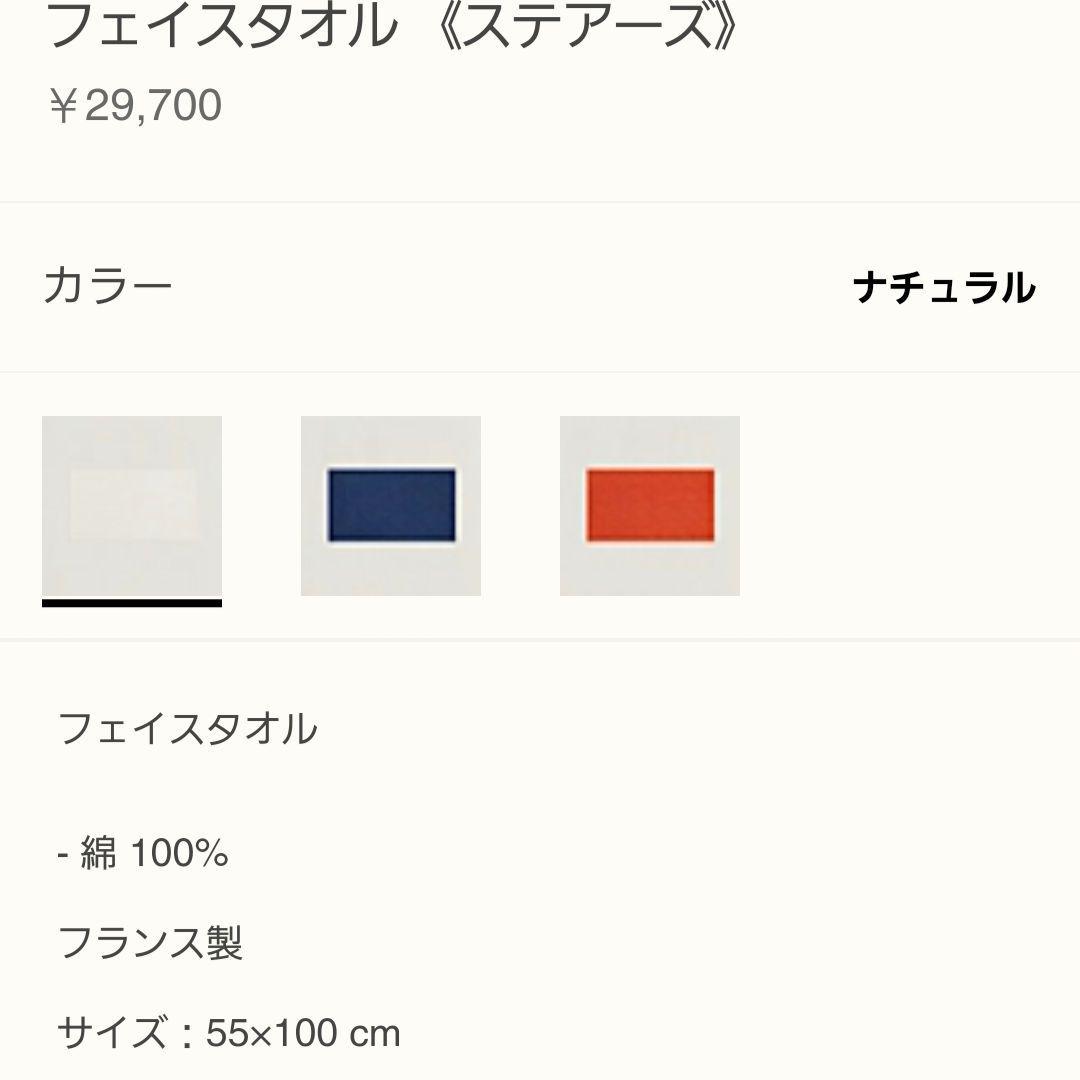Image resolution: width=1080 pixels, height=1080 pixels.
Task: Click the empty space right of the swatches
Action: tap(900, 505)
